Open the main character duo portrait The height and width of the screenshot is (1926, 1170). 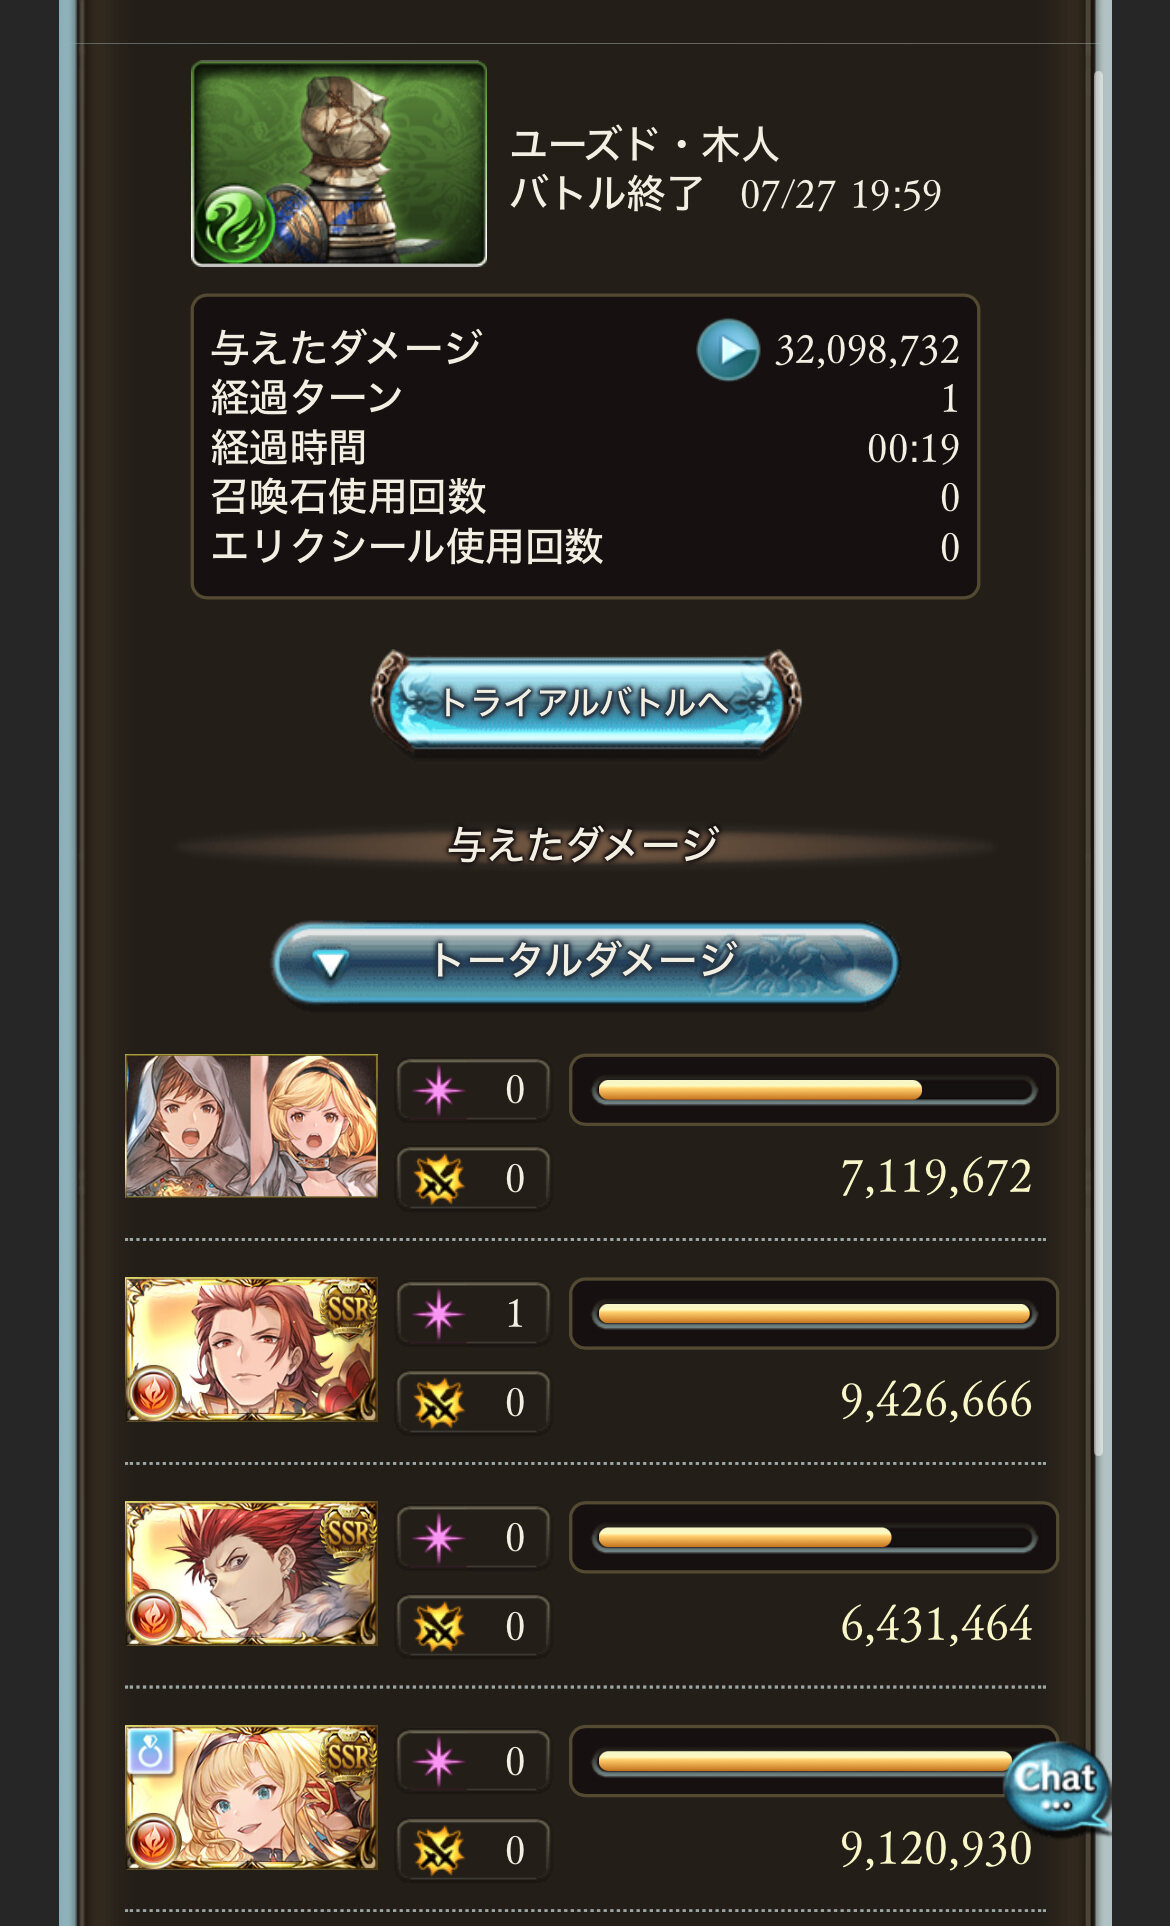pos(251,1126)
